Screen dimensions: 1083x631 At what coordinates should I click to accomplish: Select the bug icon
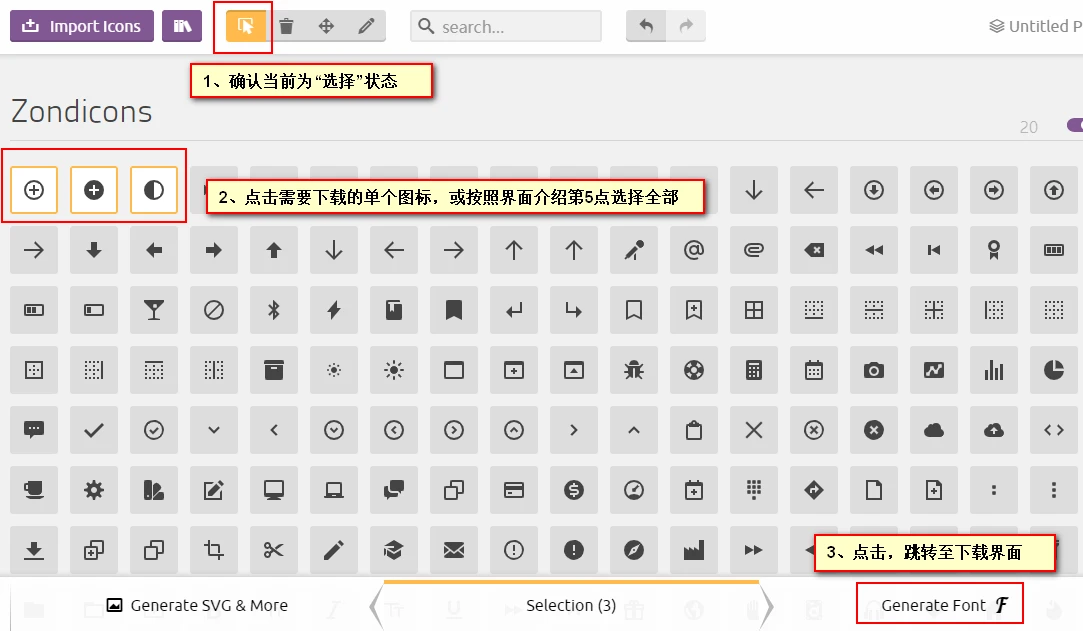(633, 370)
